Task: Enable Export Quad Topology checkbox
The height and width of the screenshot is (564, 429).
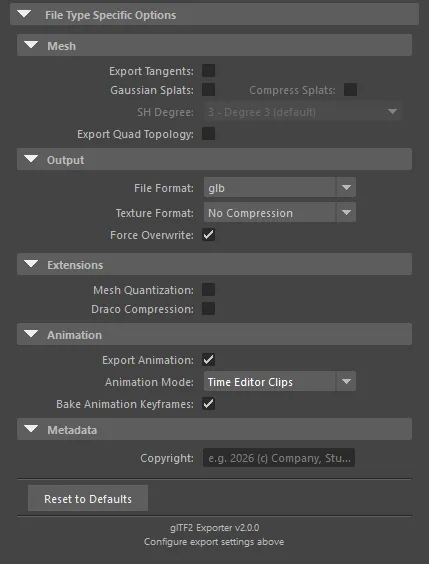Action: point(209,134)
